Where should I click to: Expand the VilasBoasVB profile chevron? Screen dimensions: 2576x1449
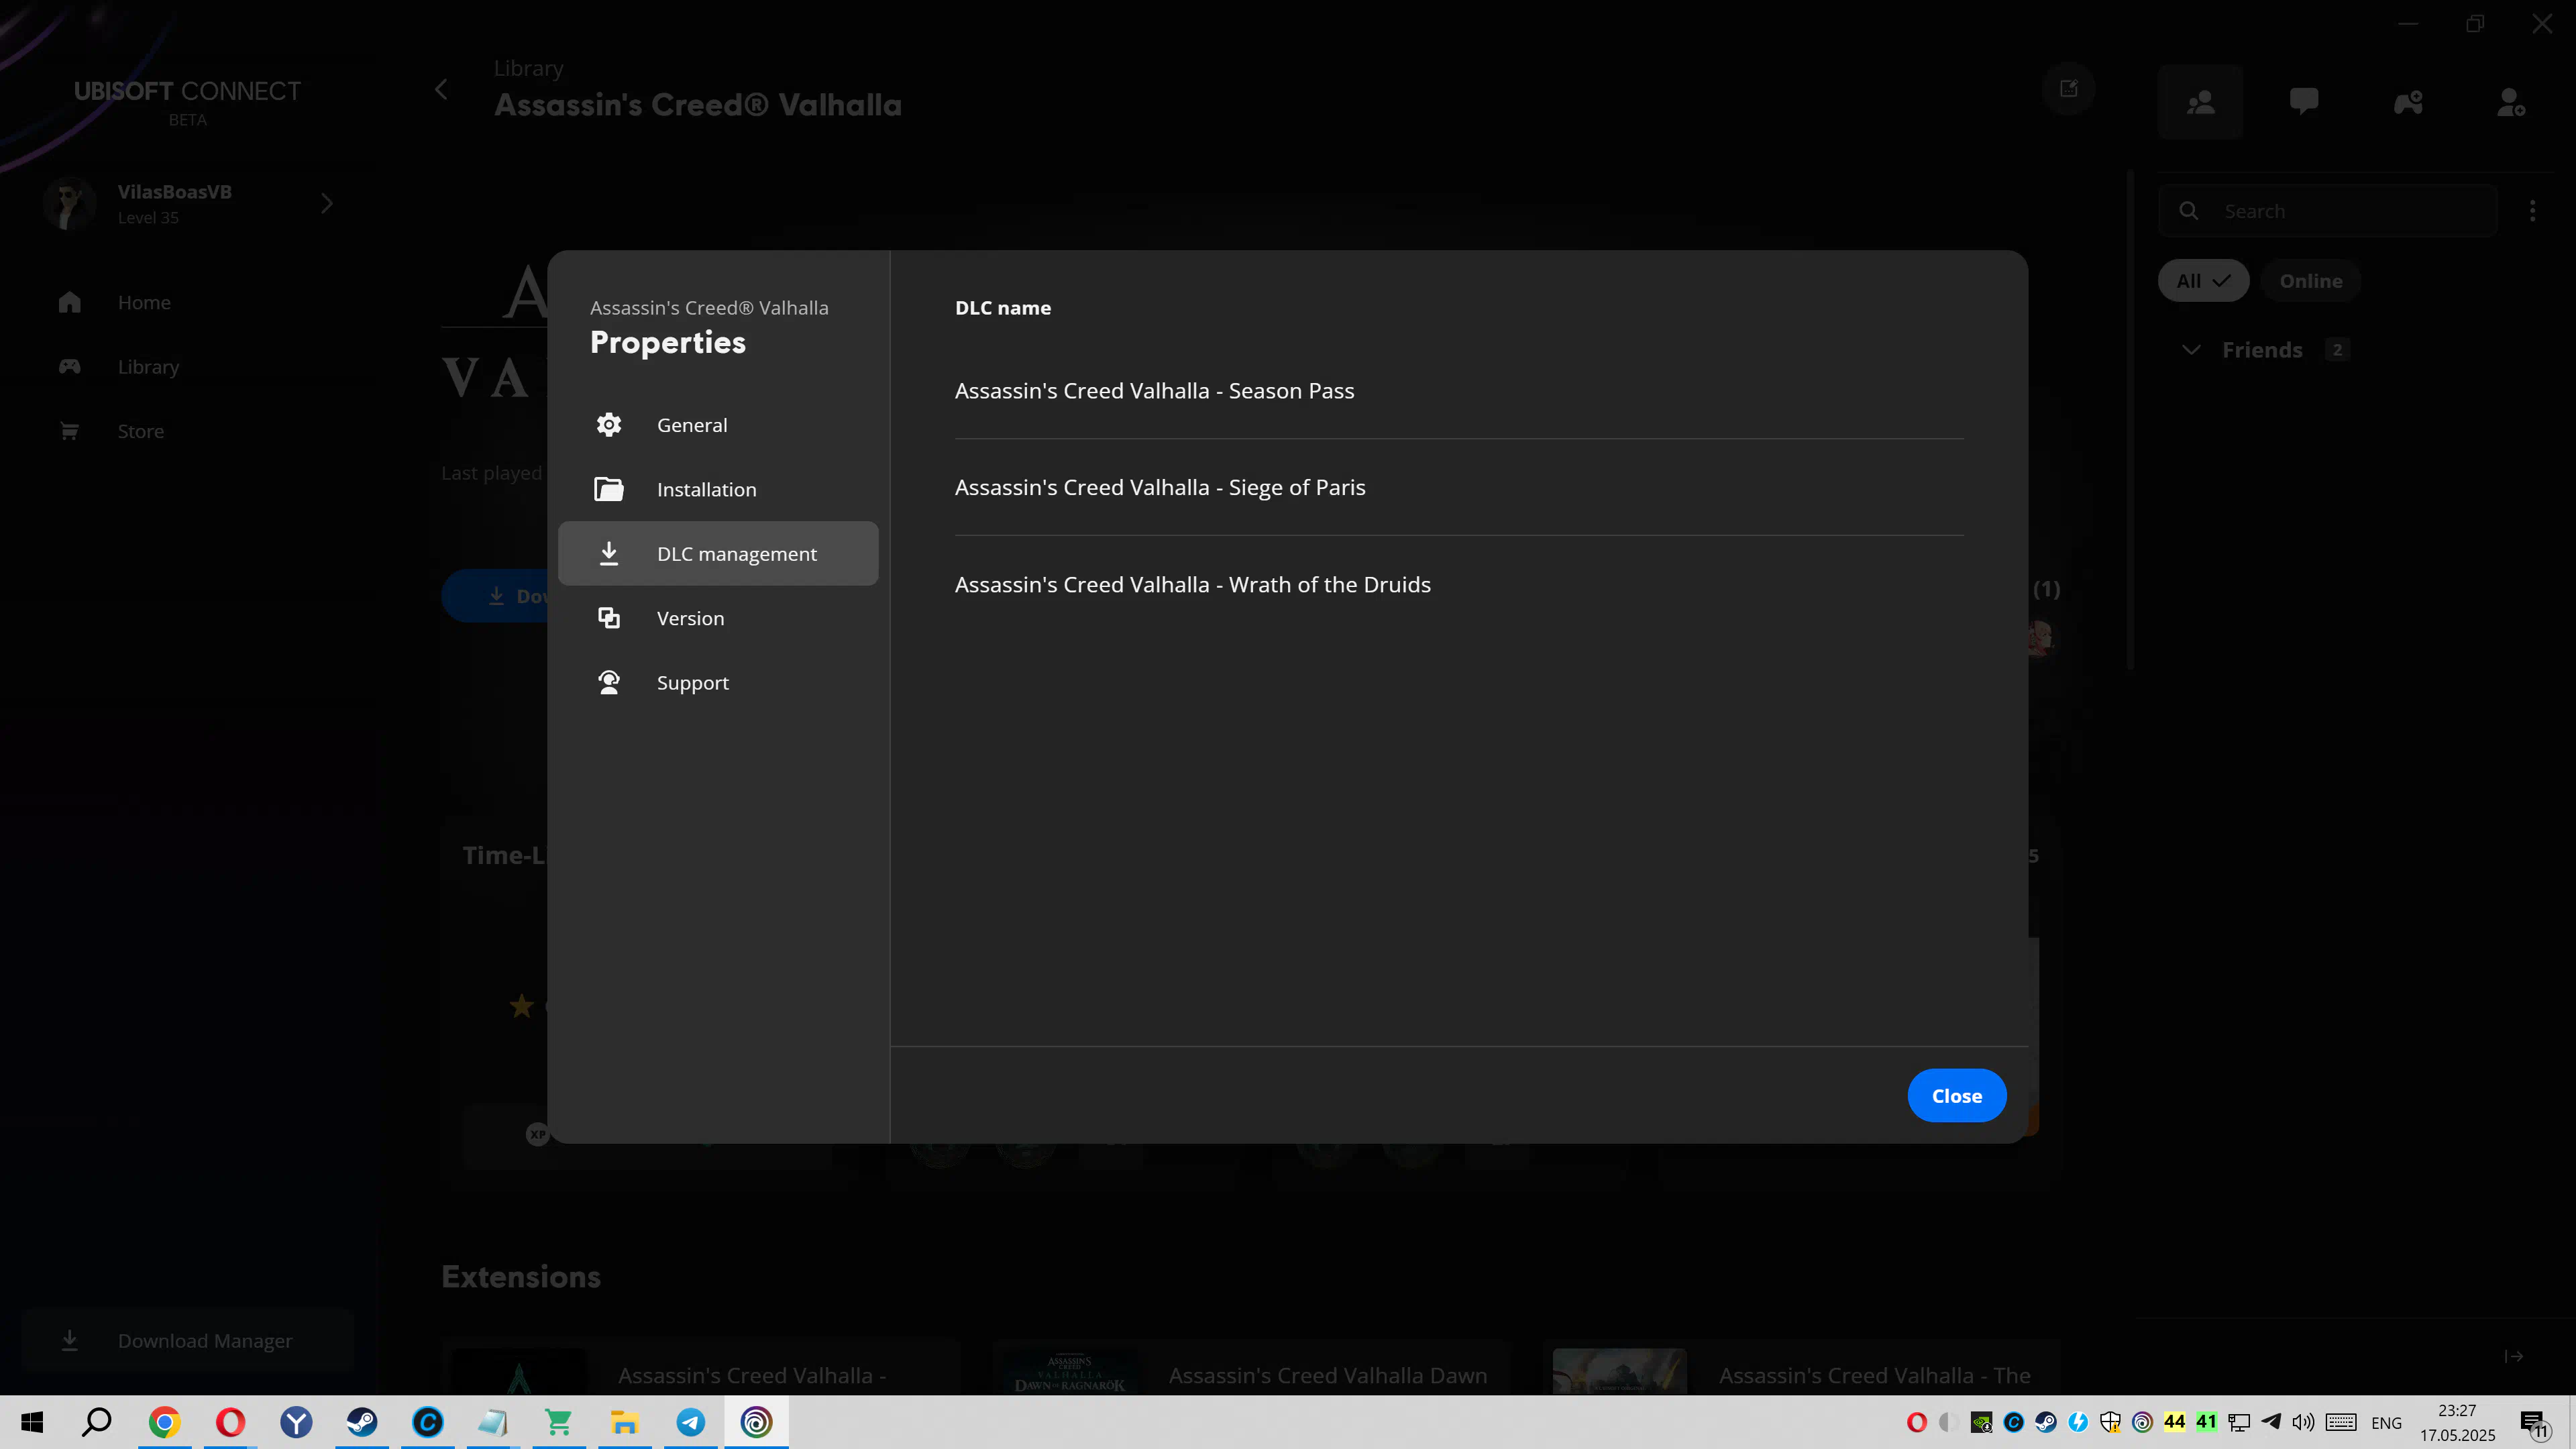point(326,204)
